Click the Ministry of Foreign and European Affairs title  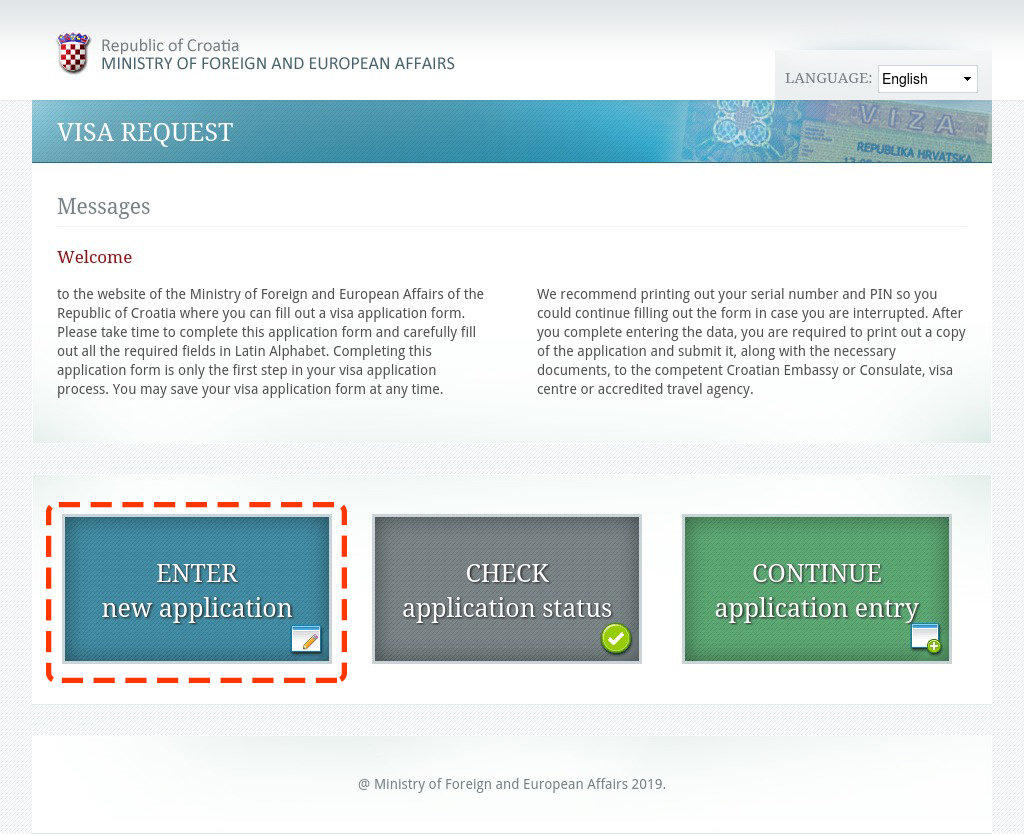tap(278, 64)
